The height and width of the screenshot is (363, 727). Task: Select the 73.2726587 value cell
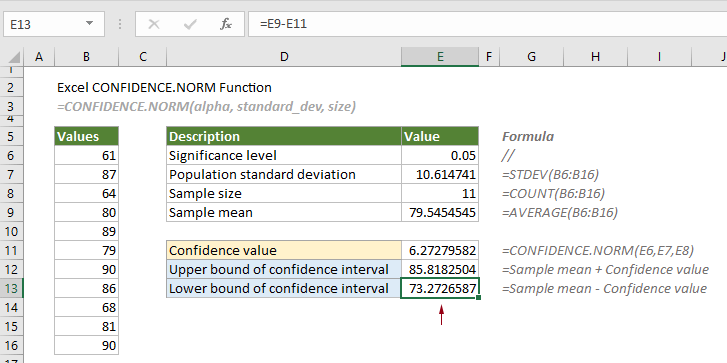point(440,288)
